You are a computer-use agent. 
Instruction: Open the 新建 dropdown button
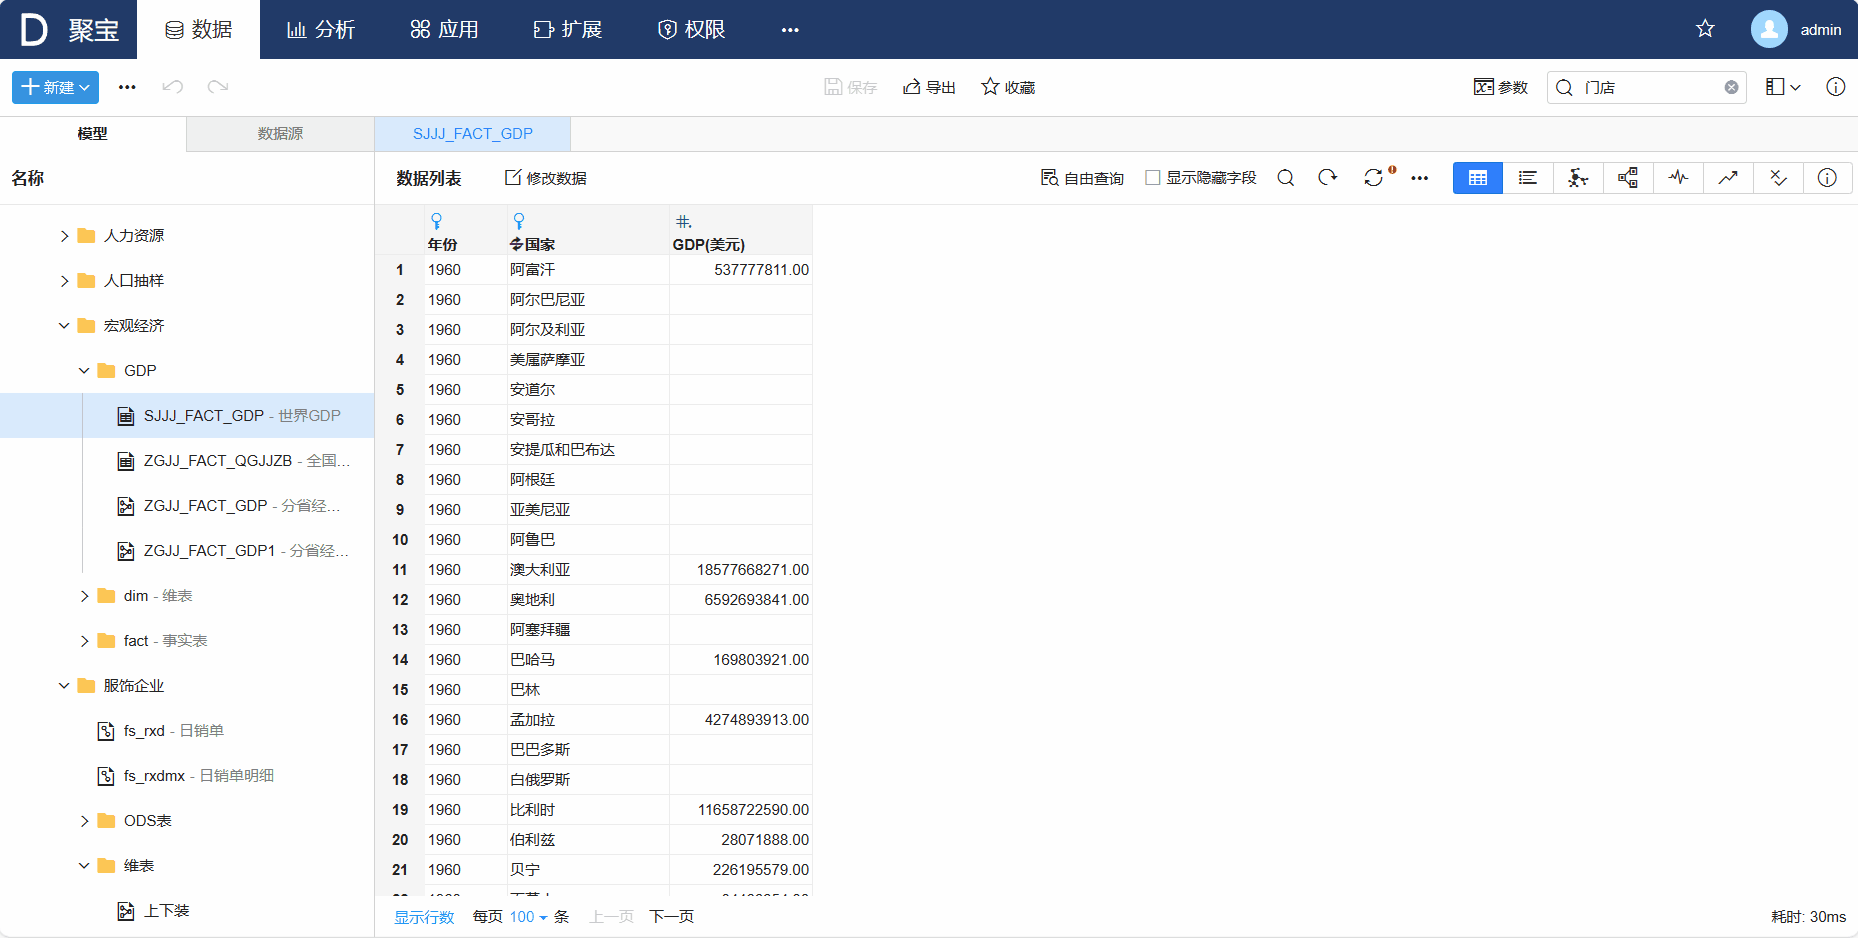pos(55,87)
